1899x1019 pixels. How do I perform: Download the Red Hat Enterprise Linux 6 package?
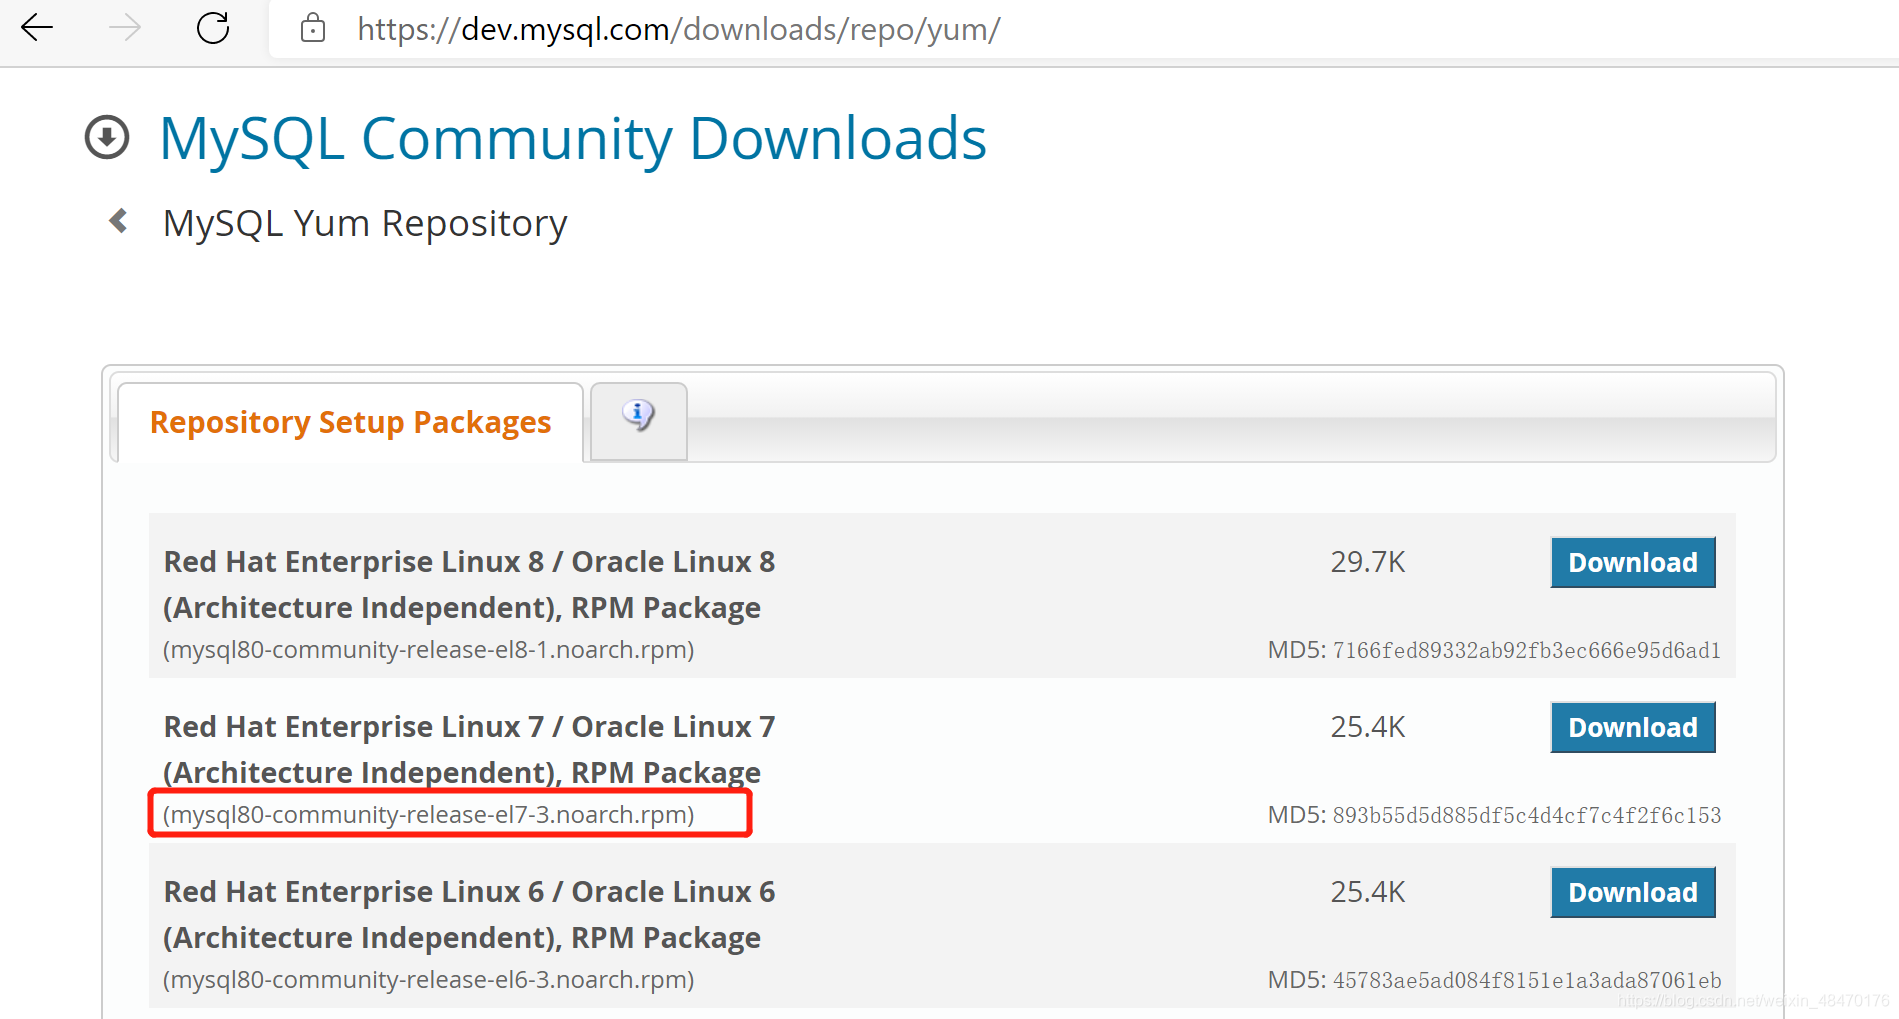coord(1632,891)
